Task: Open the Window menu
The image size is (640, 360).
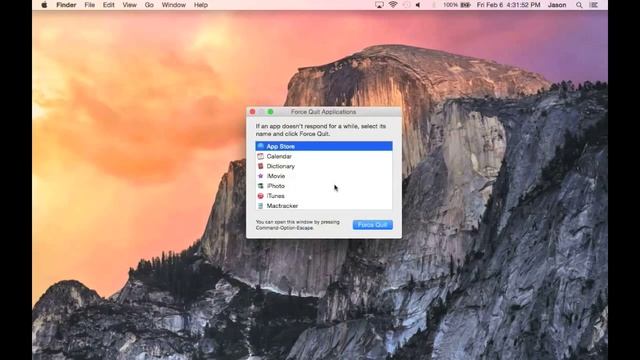Action: (x=173, y=5)
